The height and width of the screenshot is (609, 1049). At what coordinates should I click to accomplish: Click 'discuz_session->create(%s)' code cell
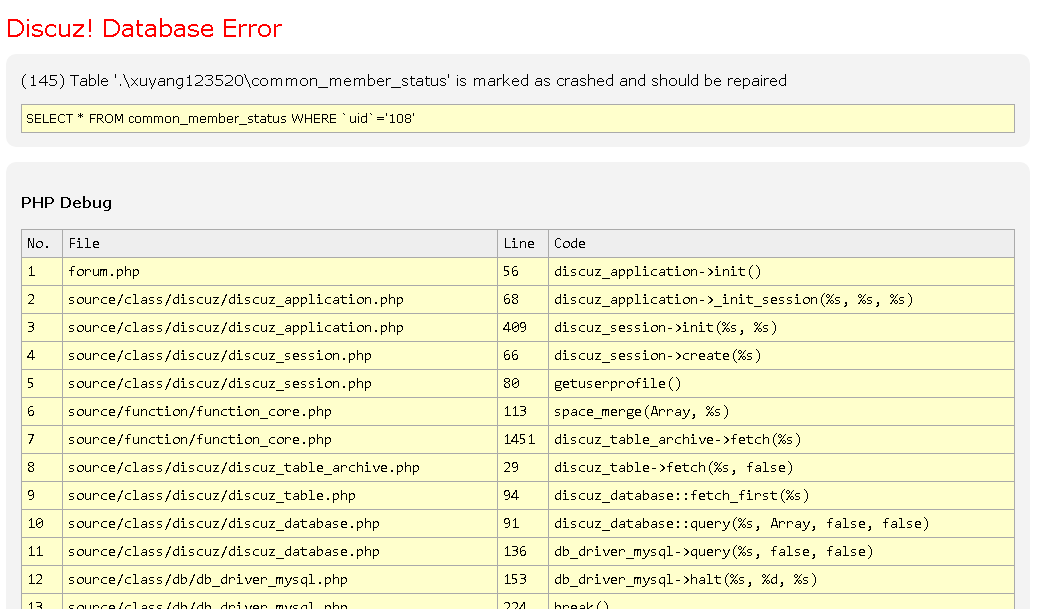(781, 356)
